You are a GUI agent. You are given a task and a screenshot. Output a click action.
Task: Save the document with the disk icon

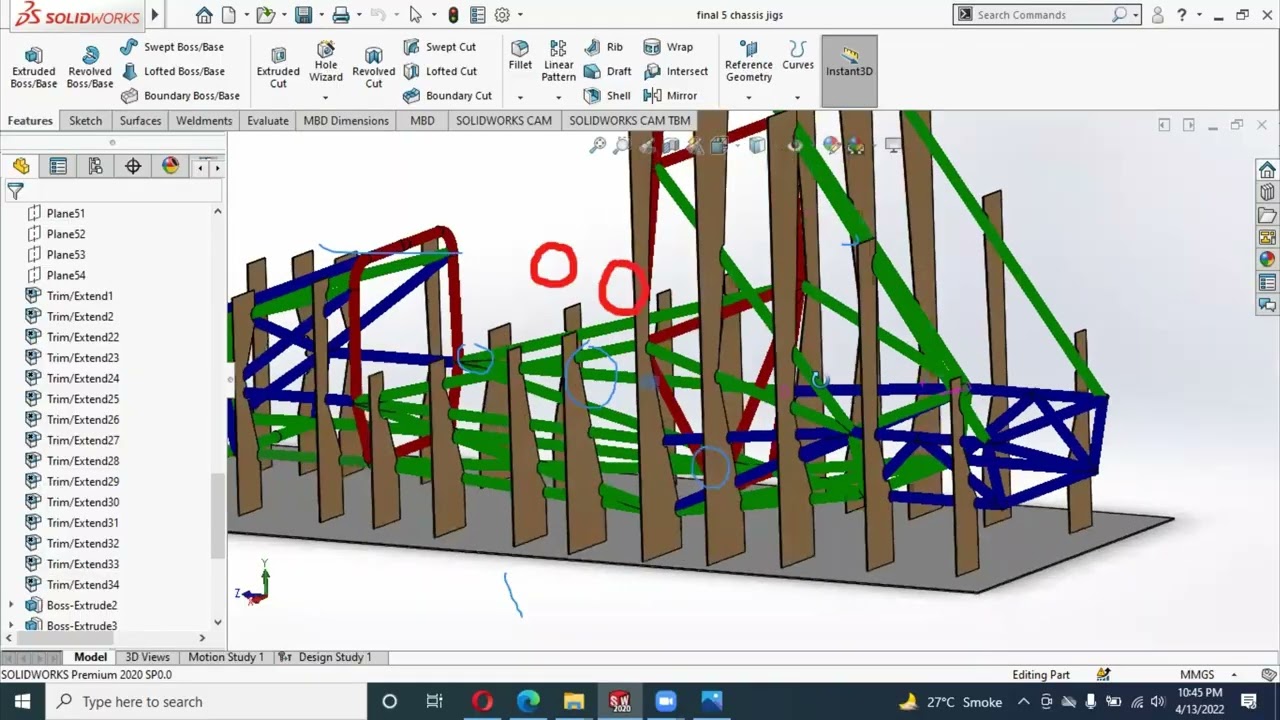[x=303, y=15]
